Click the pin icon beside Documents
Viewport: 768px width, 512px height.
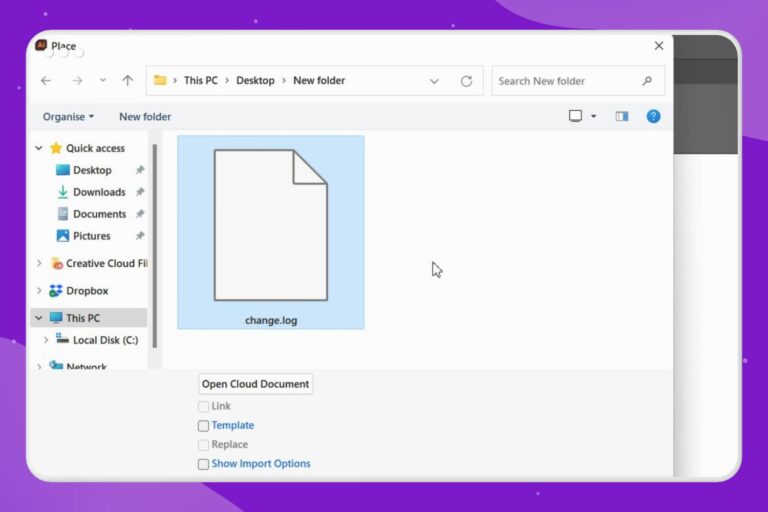coord(140,214)
